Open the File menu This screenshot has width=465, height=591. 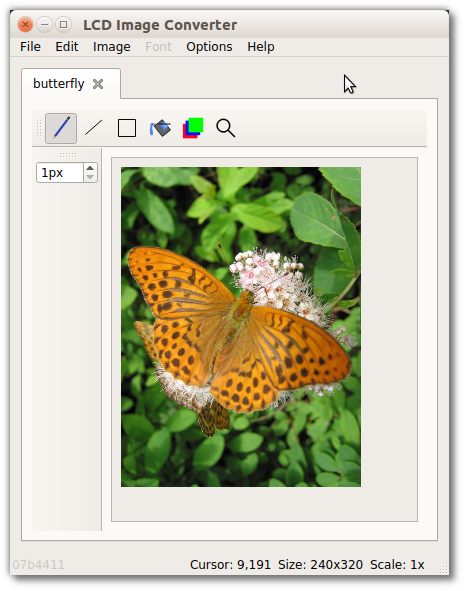pos(31,47)
